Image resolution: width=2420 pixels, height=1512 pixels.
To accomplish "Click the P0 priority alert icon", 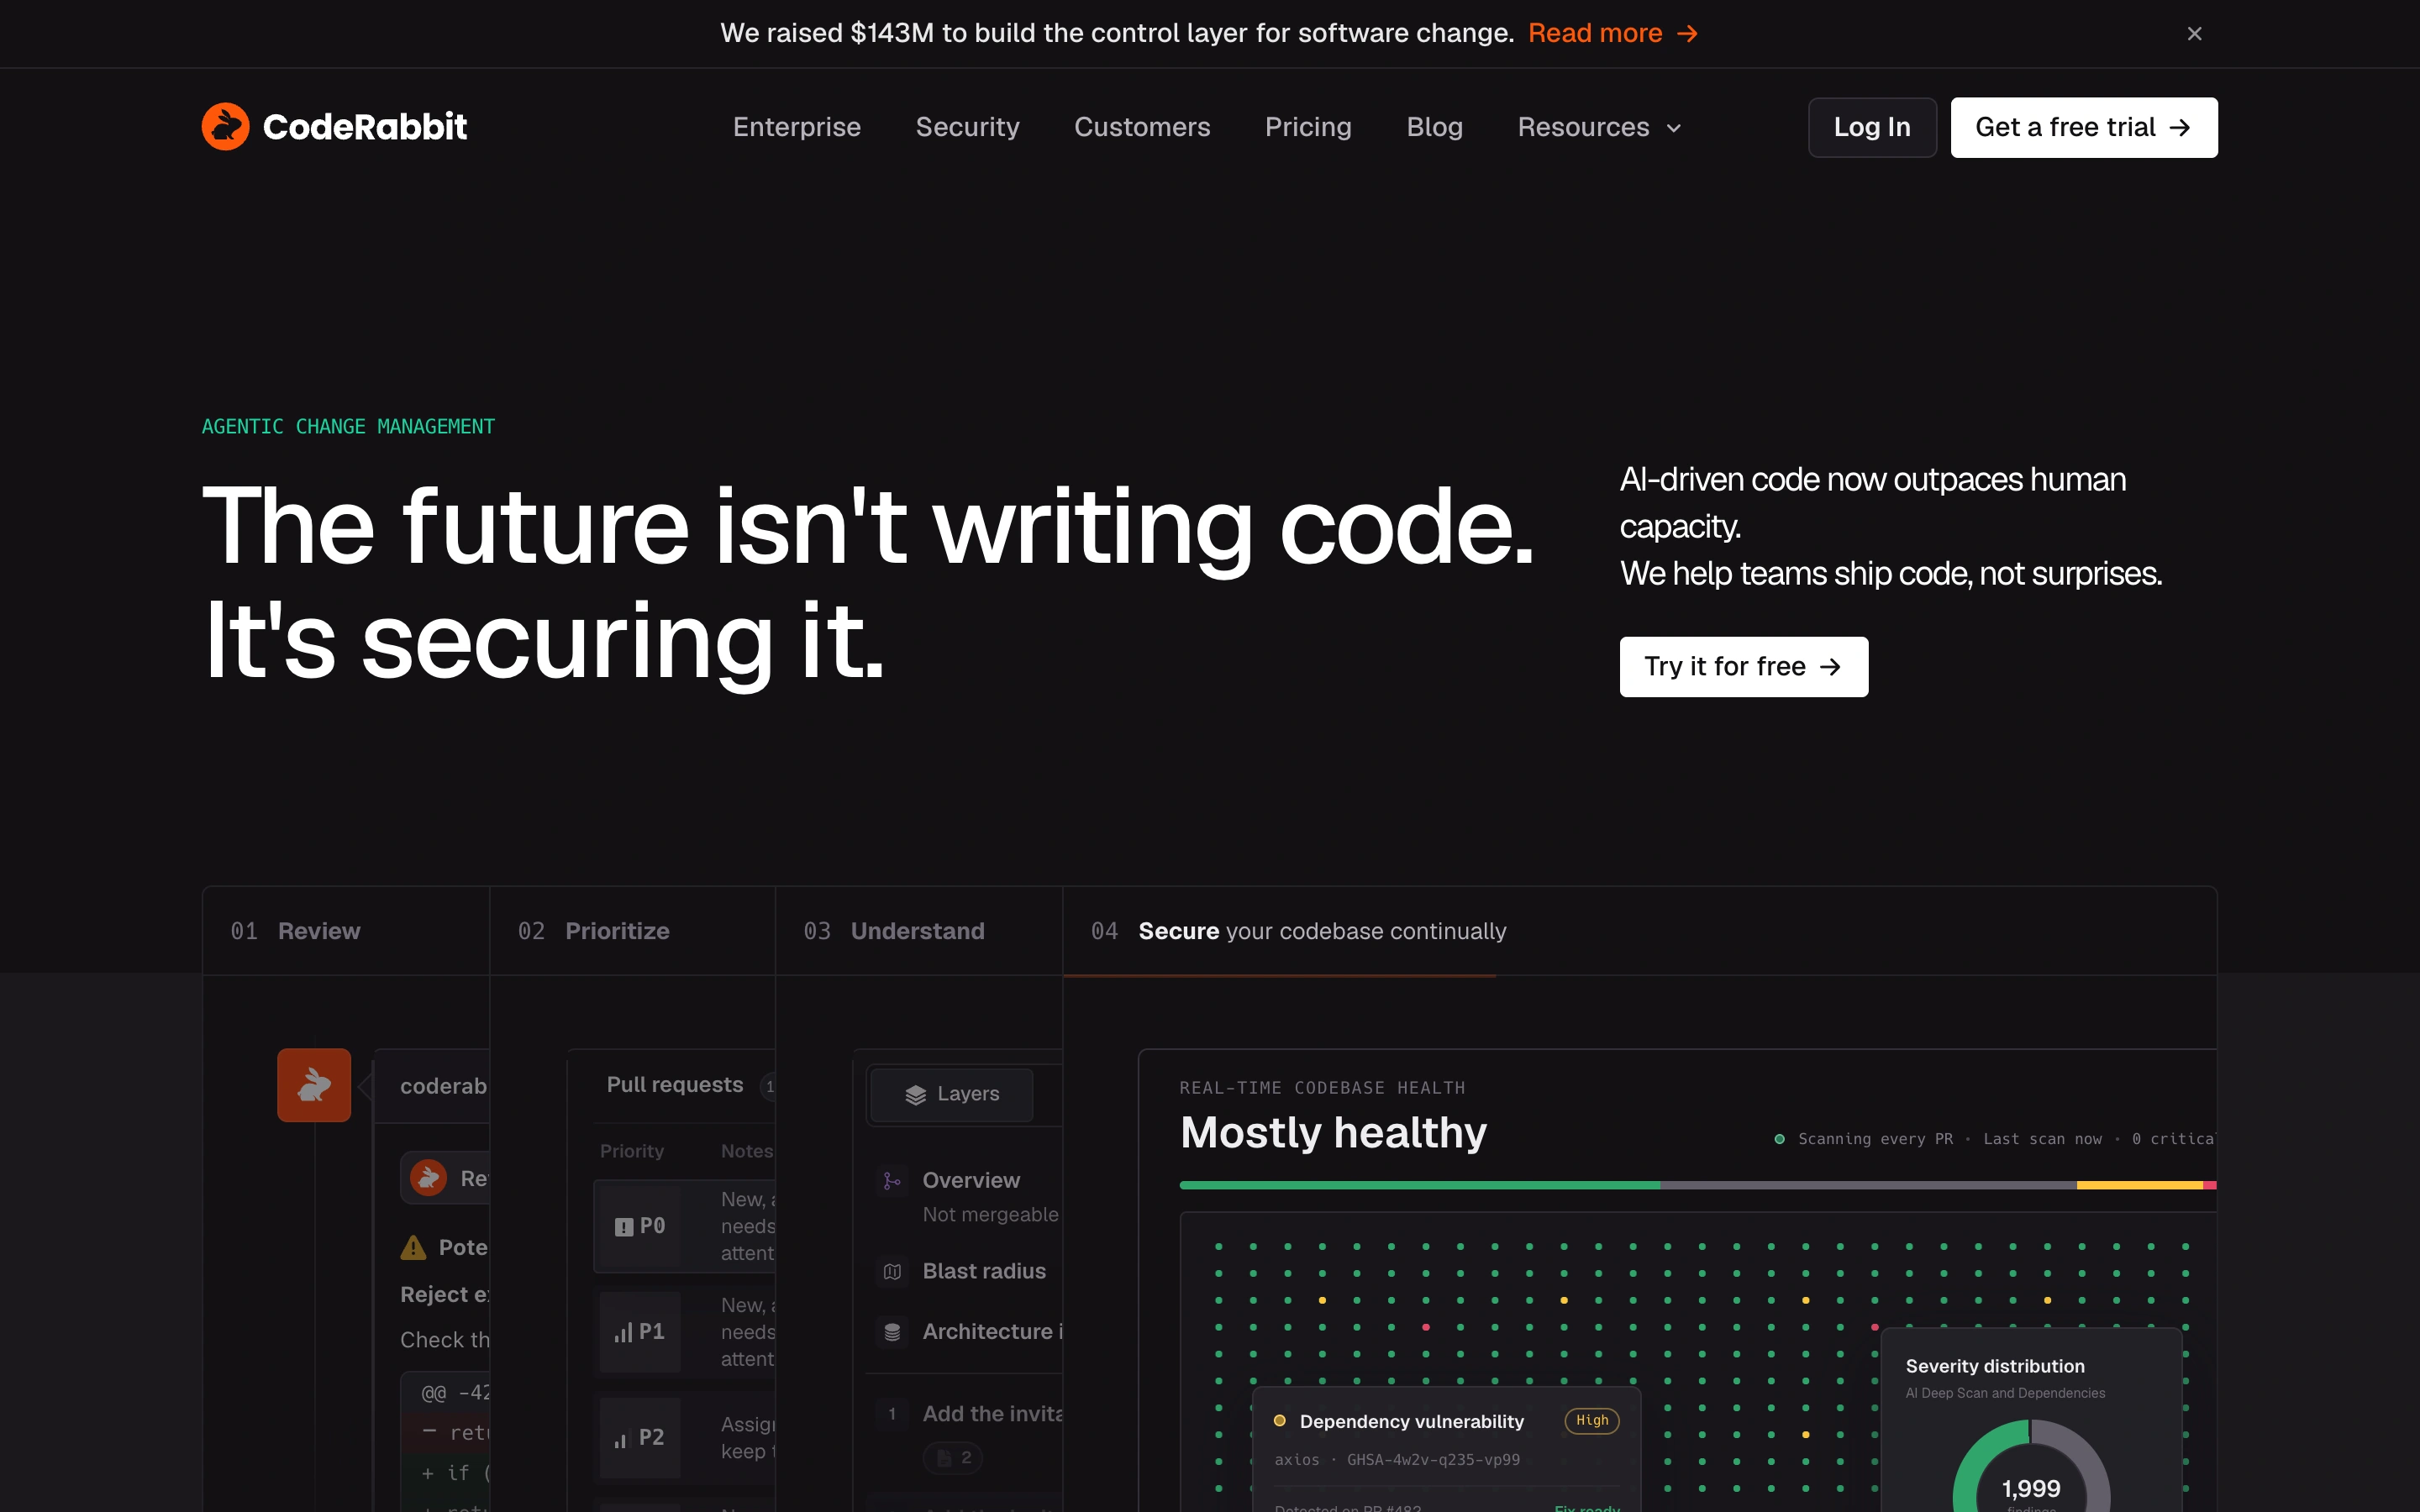I will coord(624,1227).
